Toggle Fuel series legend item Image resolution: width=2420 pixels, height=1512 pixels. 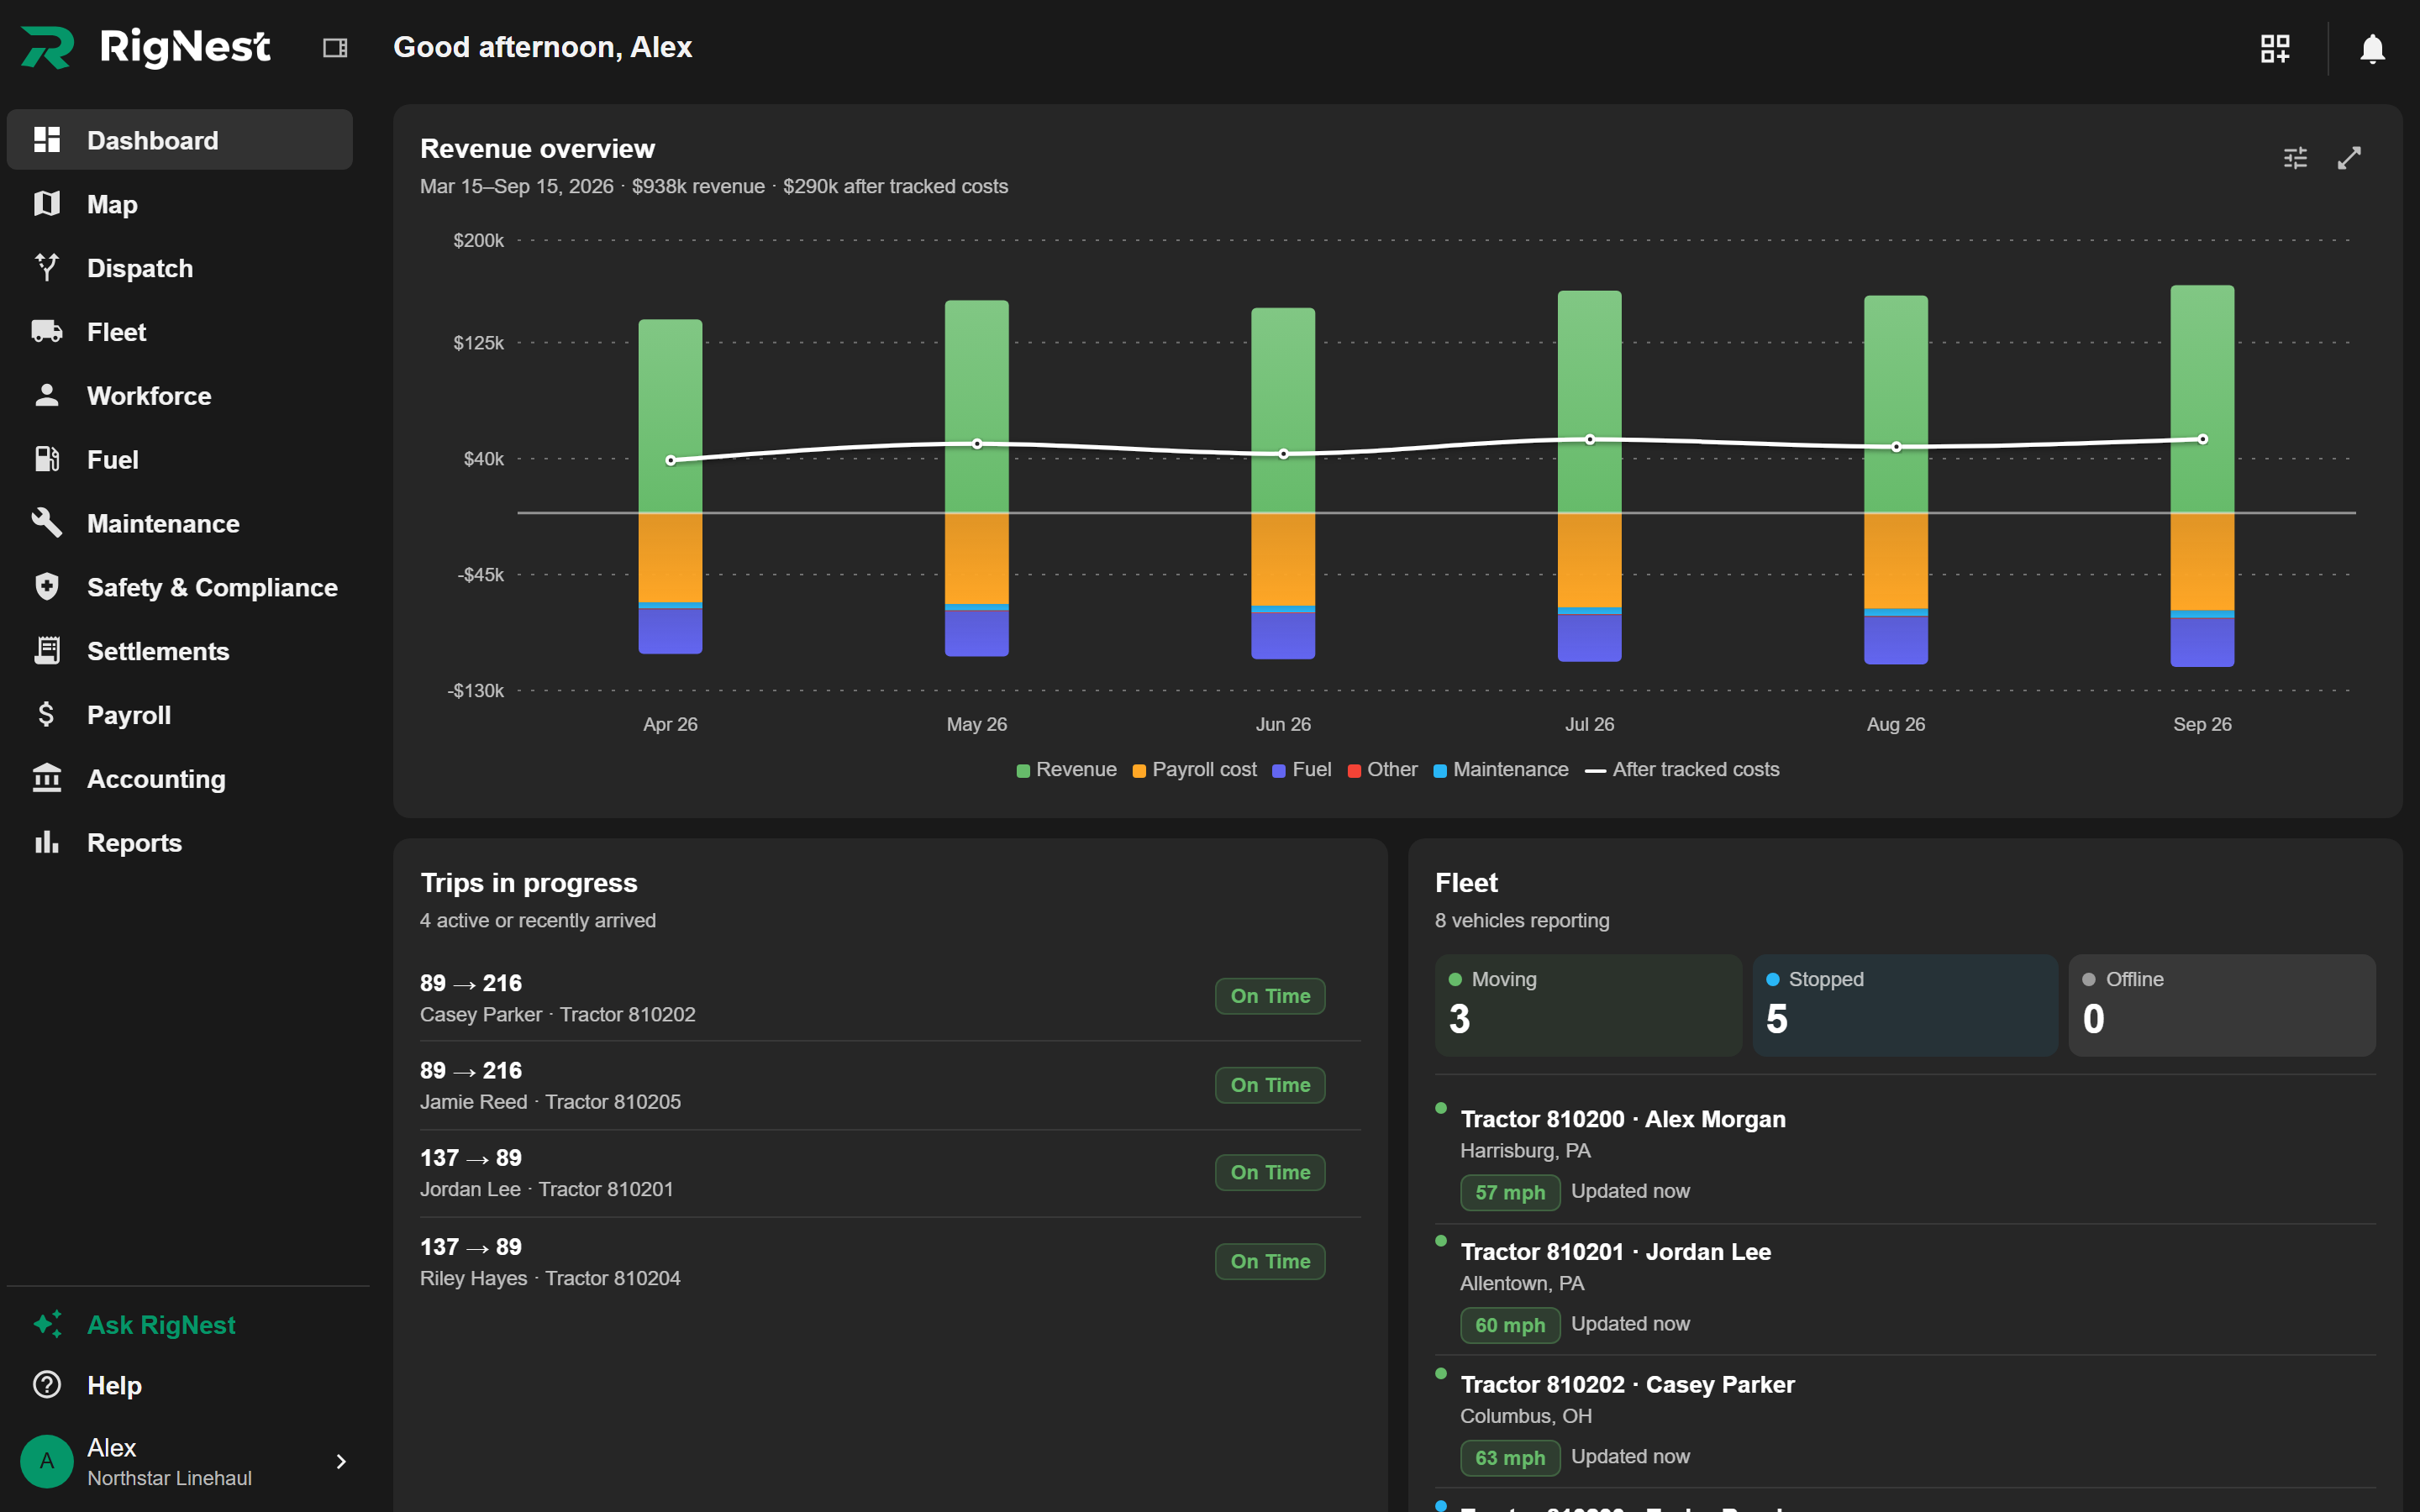click(1301, 770)
